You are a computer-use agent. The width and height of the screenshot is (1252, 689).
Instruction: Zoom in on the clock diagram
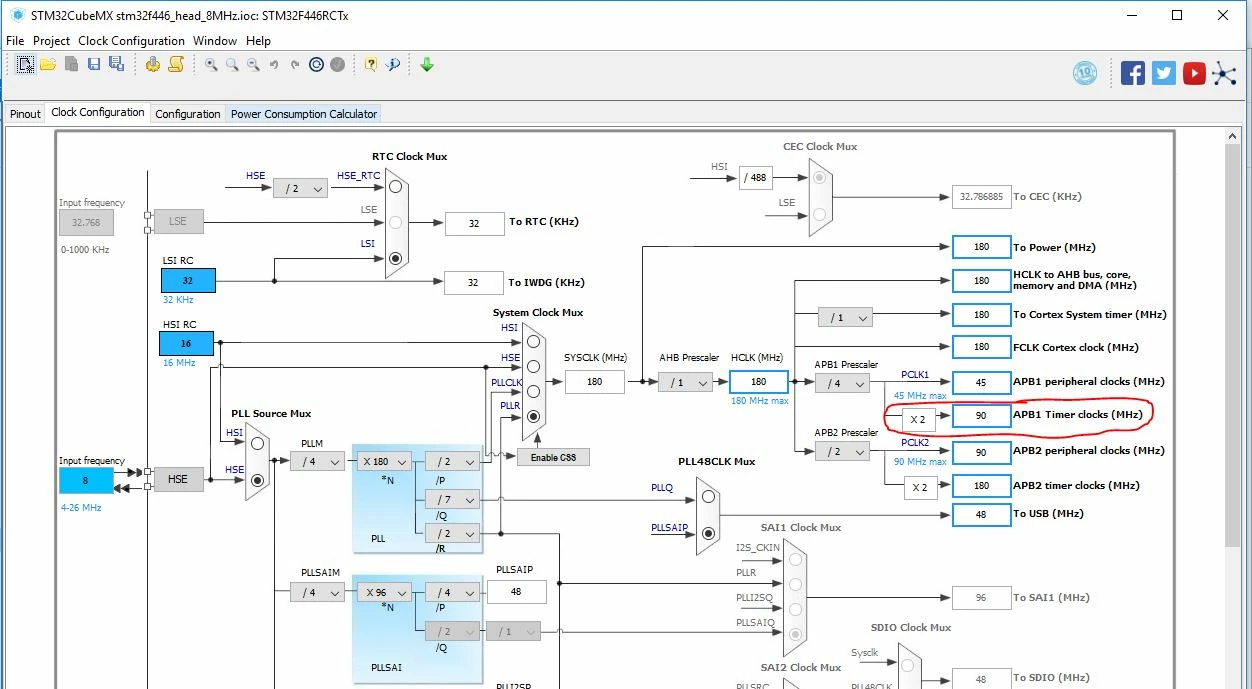(211, 65)
